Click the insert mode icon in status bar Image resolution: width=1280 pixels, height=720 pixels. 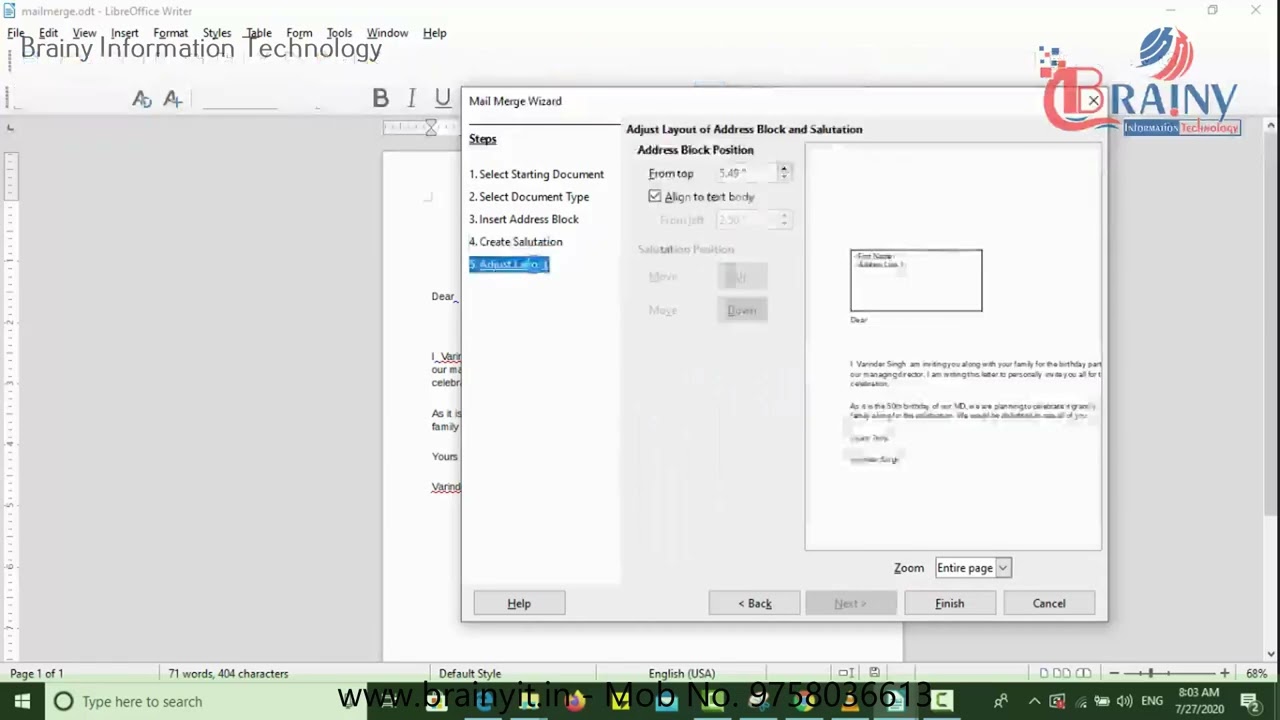tap(846, 673)
